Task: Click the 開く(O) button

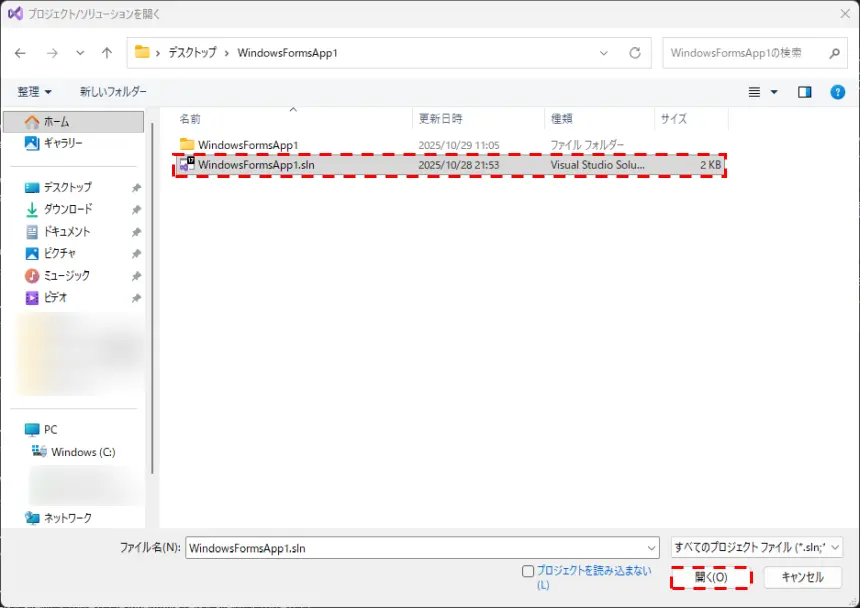Action: (x=710, y=577)
